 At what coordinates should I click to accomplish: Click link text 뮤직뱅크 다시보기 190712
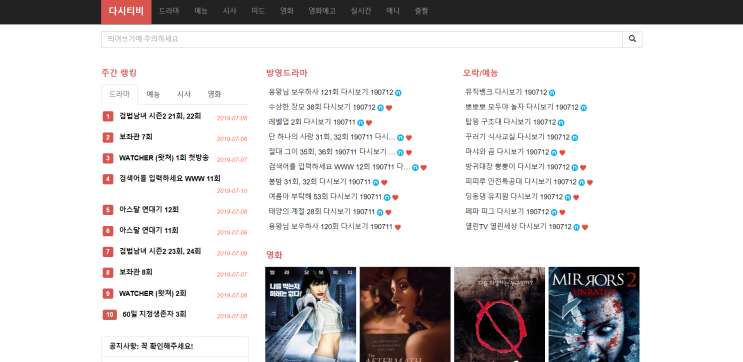(x=507, y=92)
